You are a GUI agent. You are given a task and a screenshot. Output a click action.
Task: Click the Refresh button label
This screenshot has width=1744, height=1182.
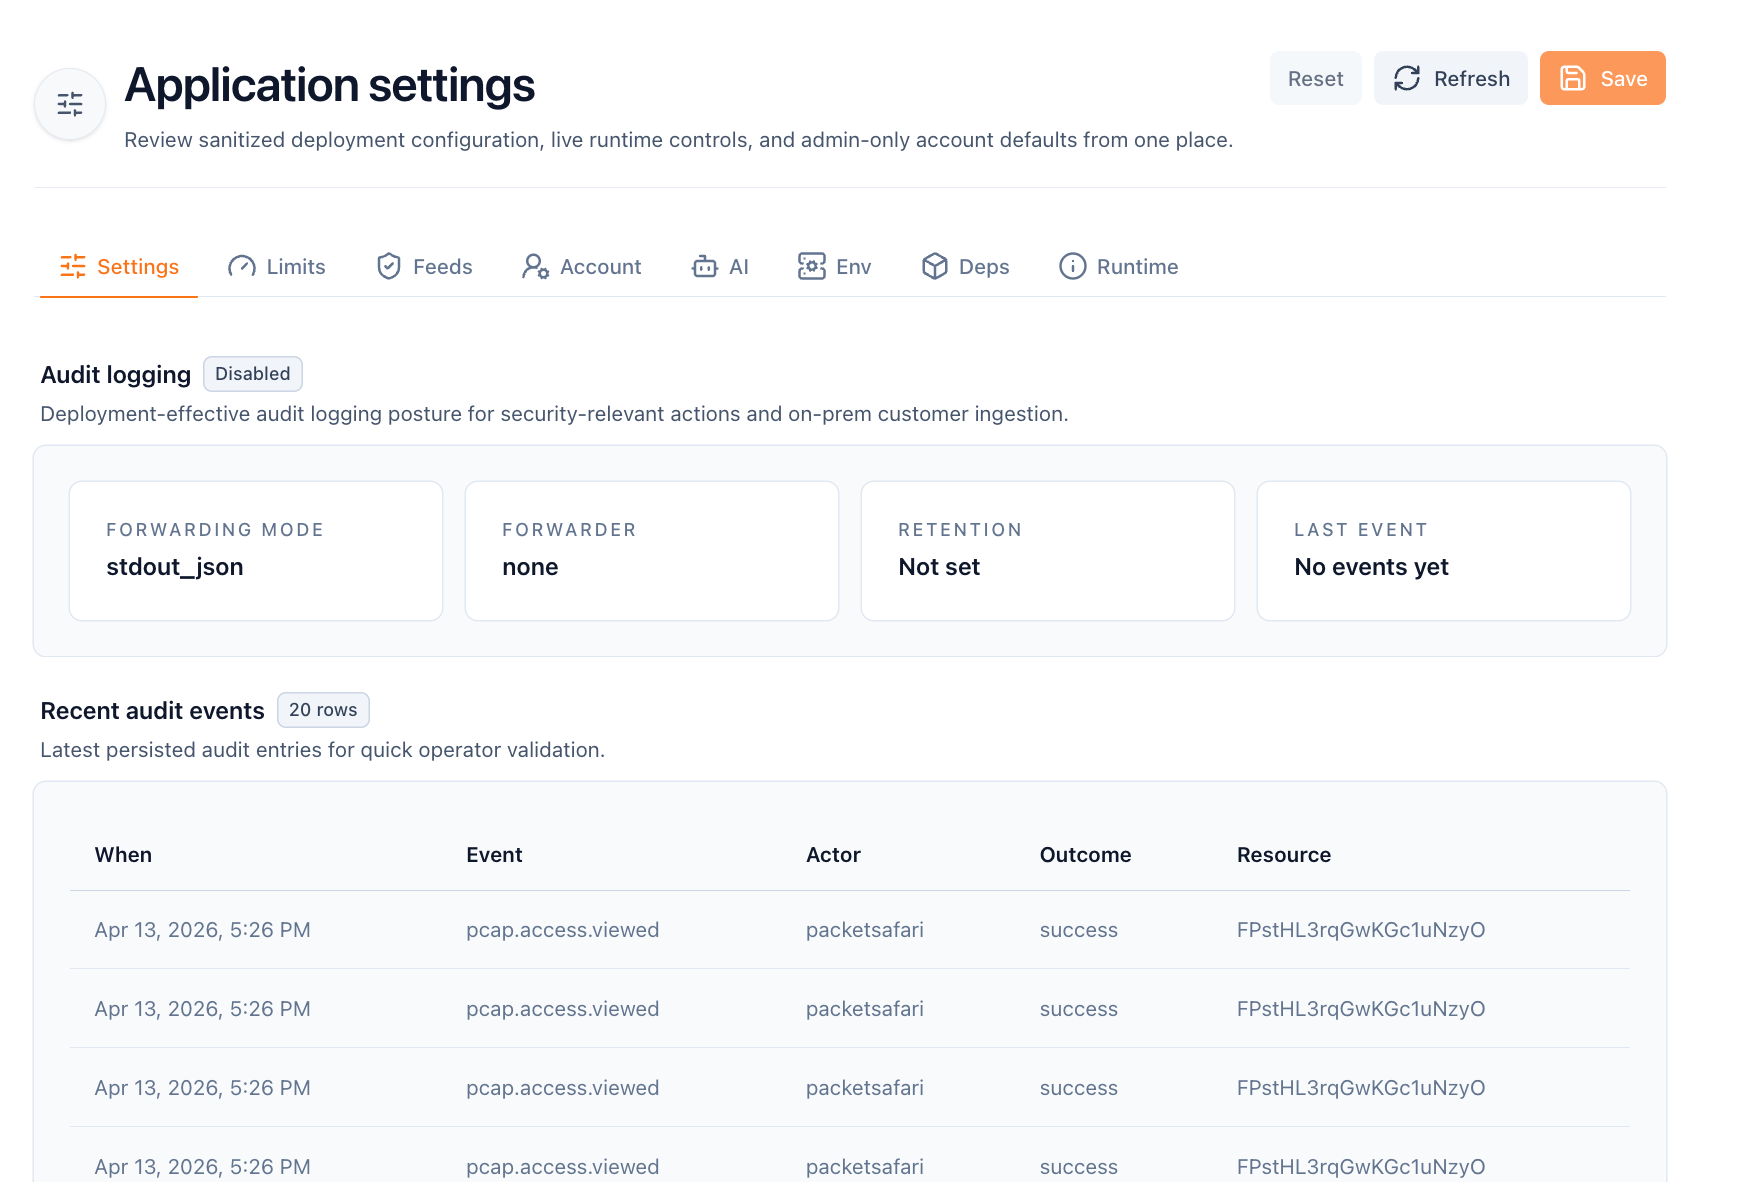(x=1472, y=79)
